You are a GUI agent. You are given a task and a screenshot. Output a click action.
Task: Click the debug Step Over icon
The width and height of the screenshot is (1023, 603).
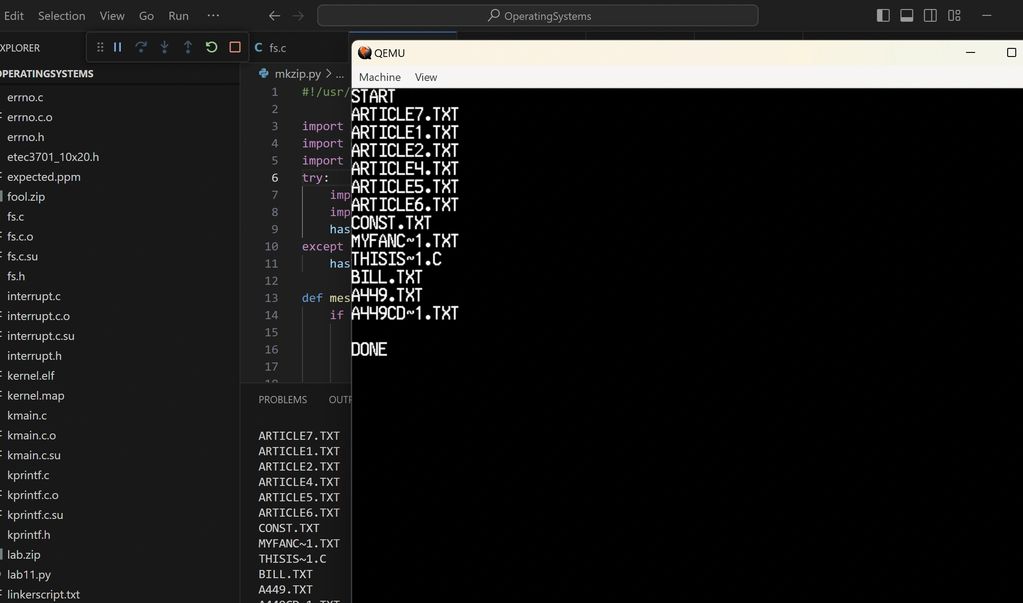point(141,47)
